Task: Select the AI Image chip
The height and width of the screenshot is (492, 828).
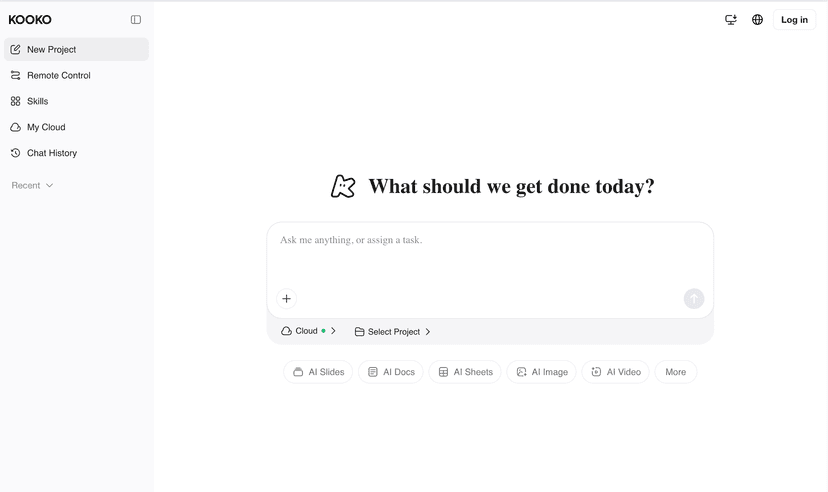Action: tap(541, 372)
